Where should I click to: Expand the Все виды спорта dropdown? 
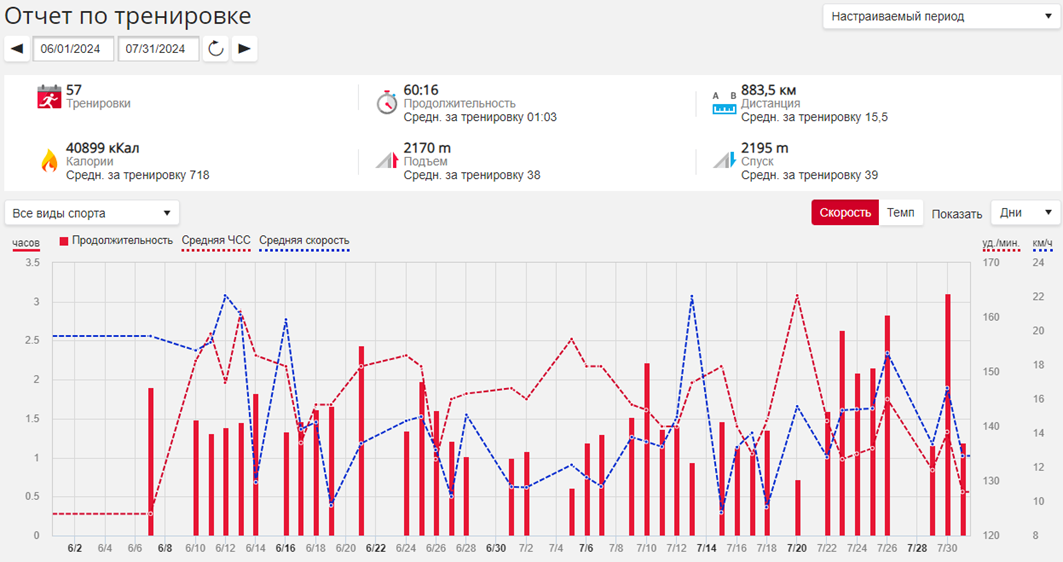92,213
